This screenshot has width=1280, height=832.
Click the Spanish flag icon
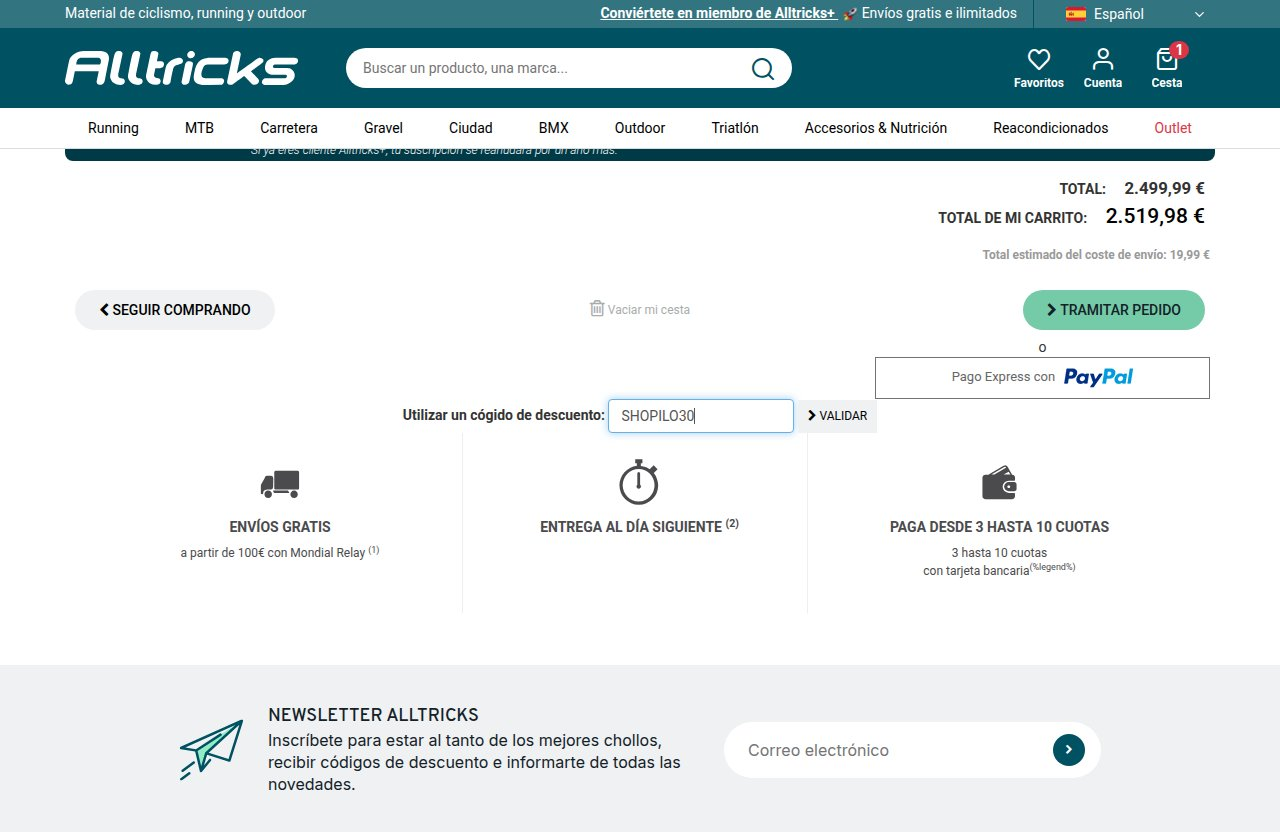click(x=1076, y=14)
